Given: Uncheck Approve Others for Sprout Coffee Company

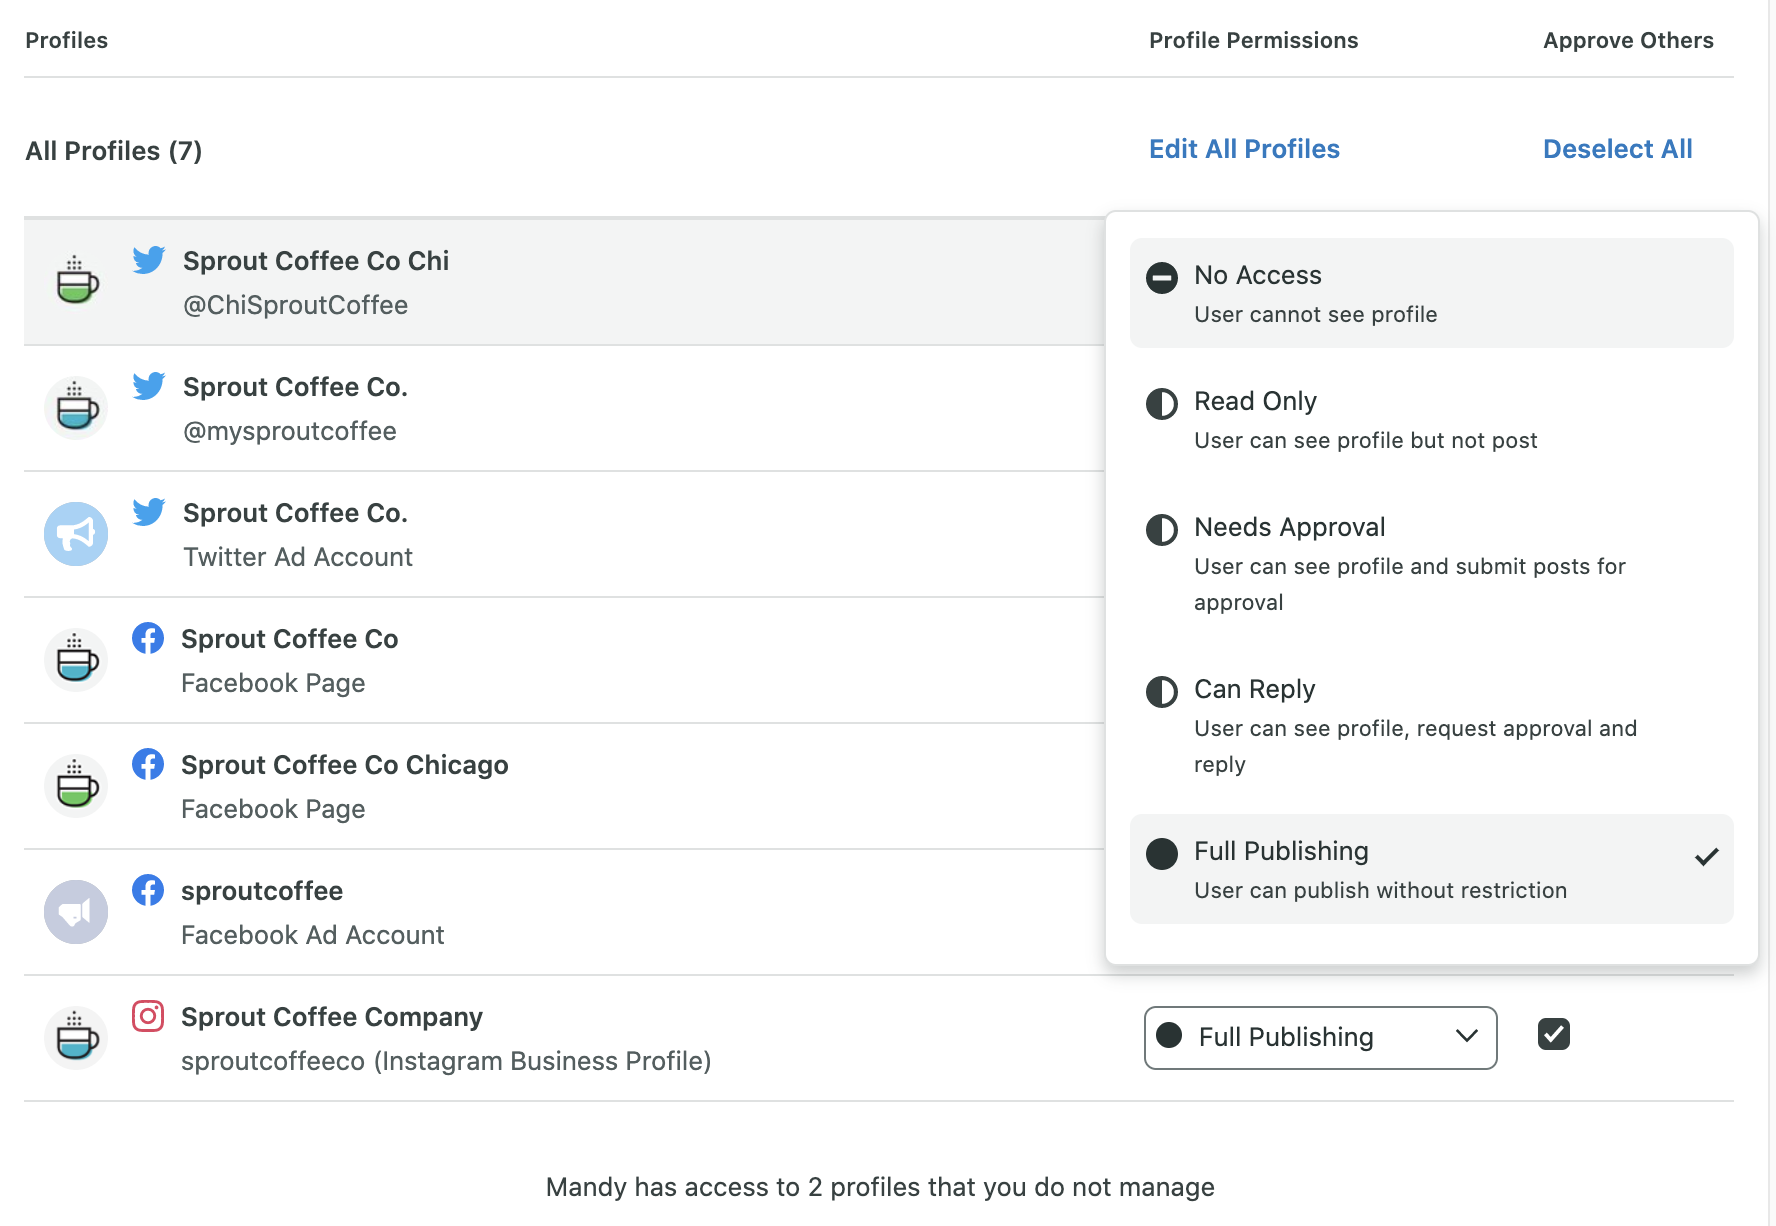Looking at the screenshot, I should pyautogui.click(x=1554, y=1034).
